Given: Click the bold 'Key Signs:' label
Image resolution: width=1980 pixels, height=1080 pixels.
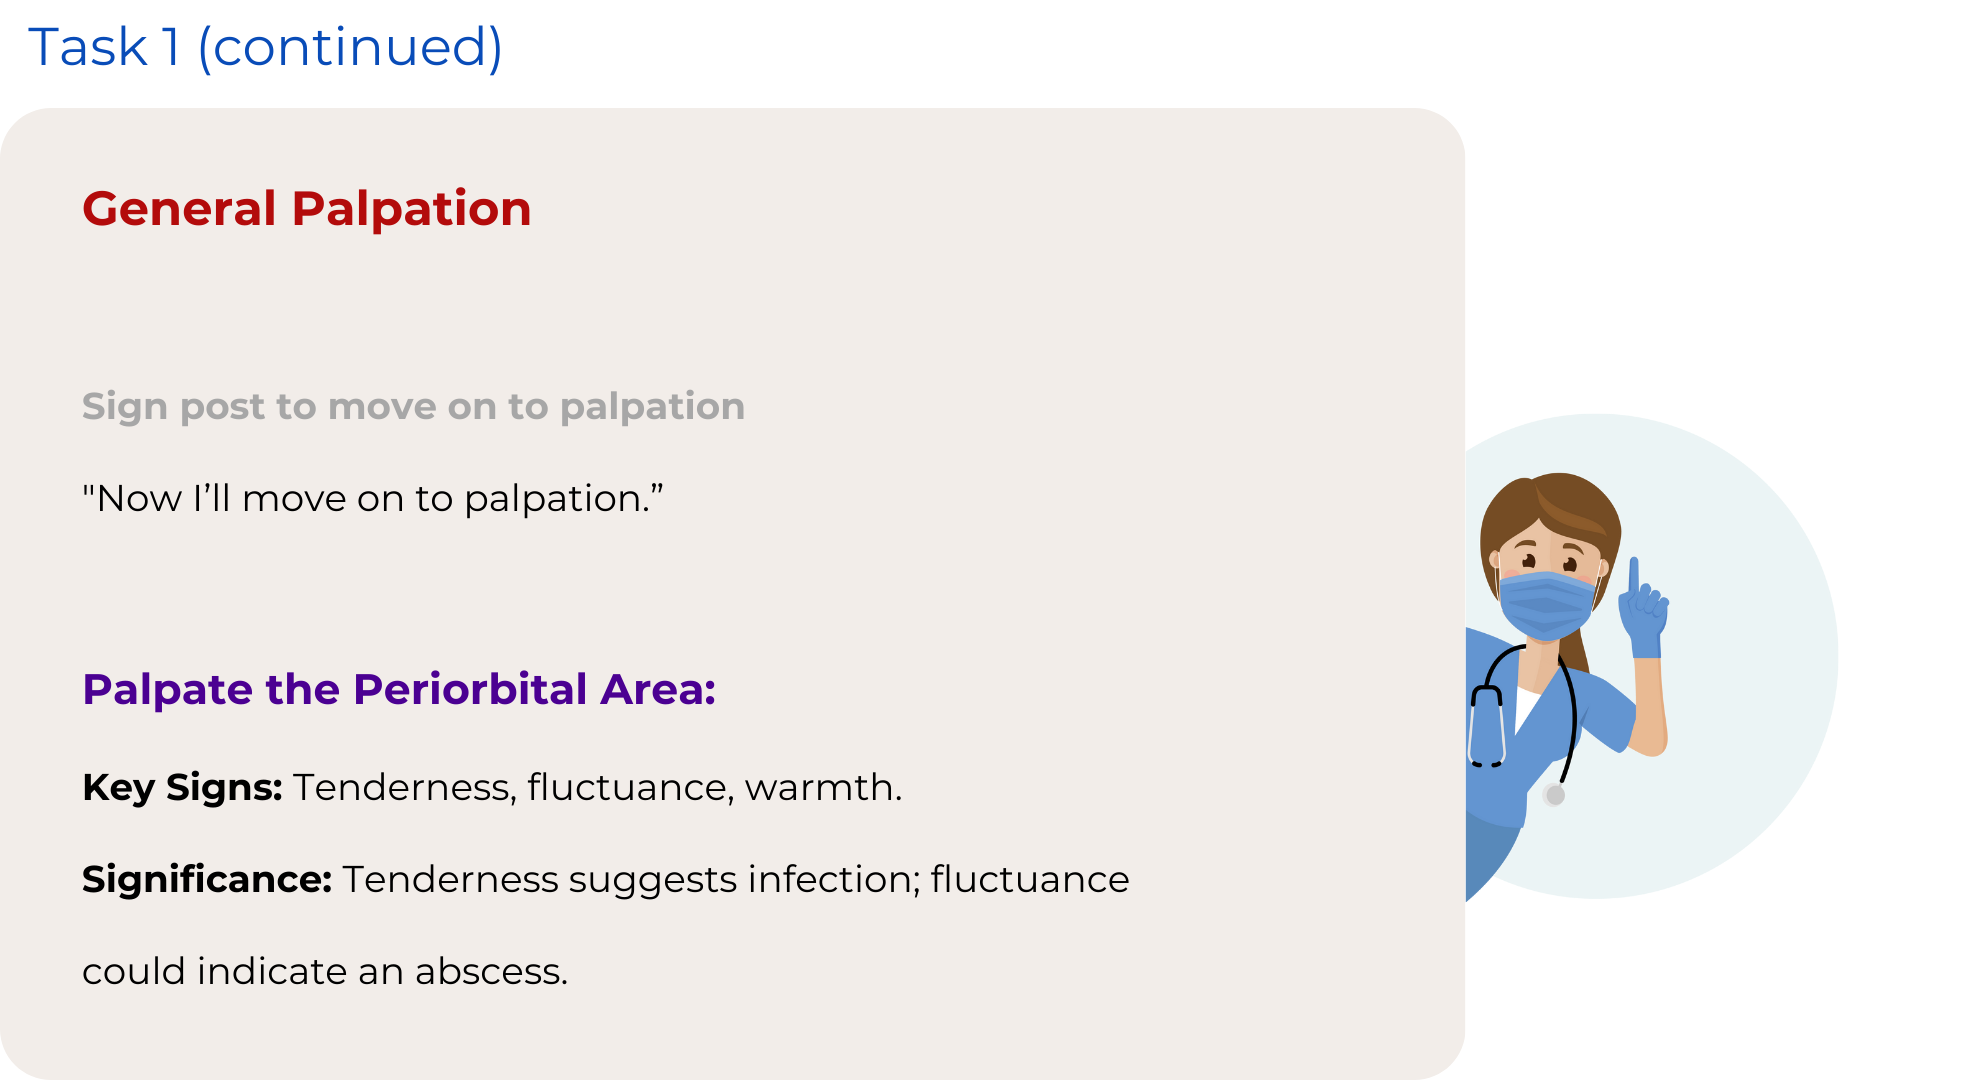Looking at the screenshot, I should pos(182,788).
